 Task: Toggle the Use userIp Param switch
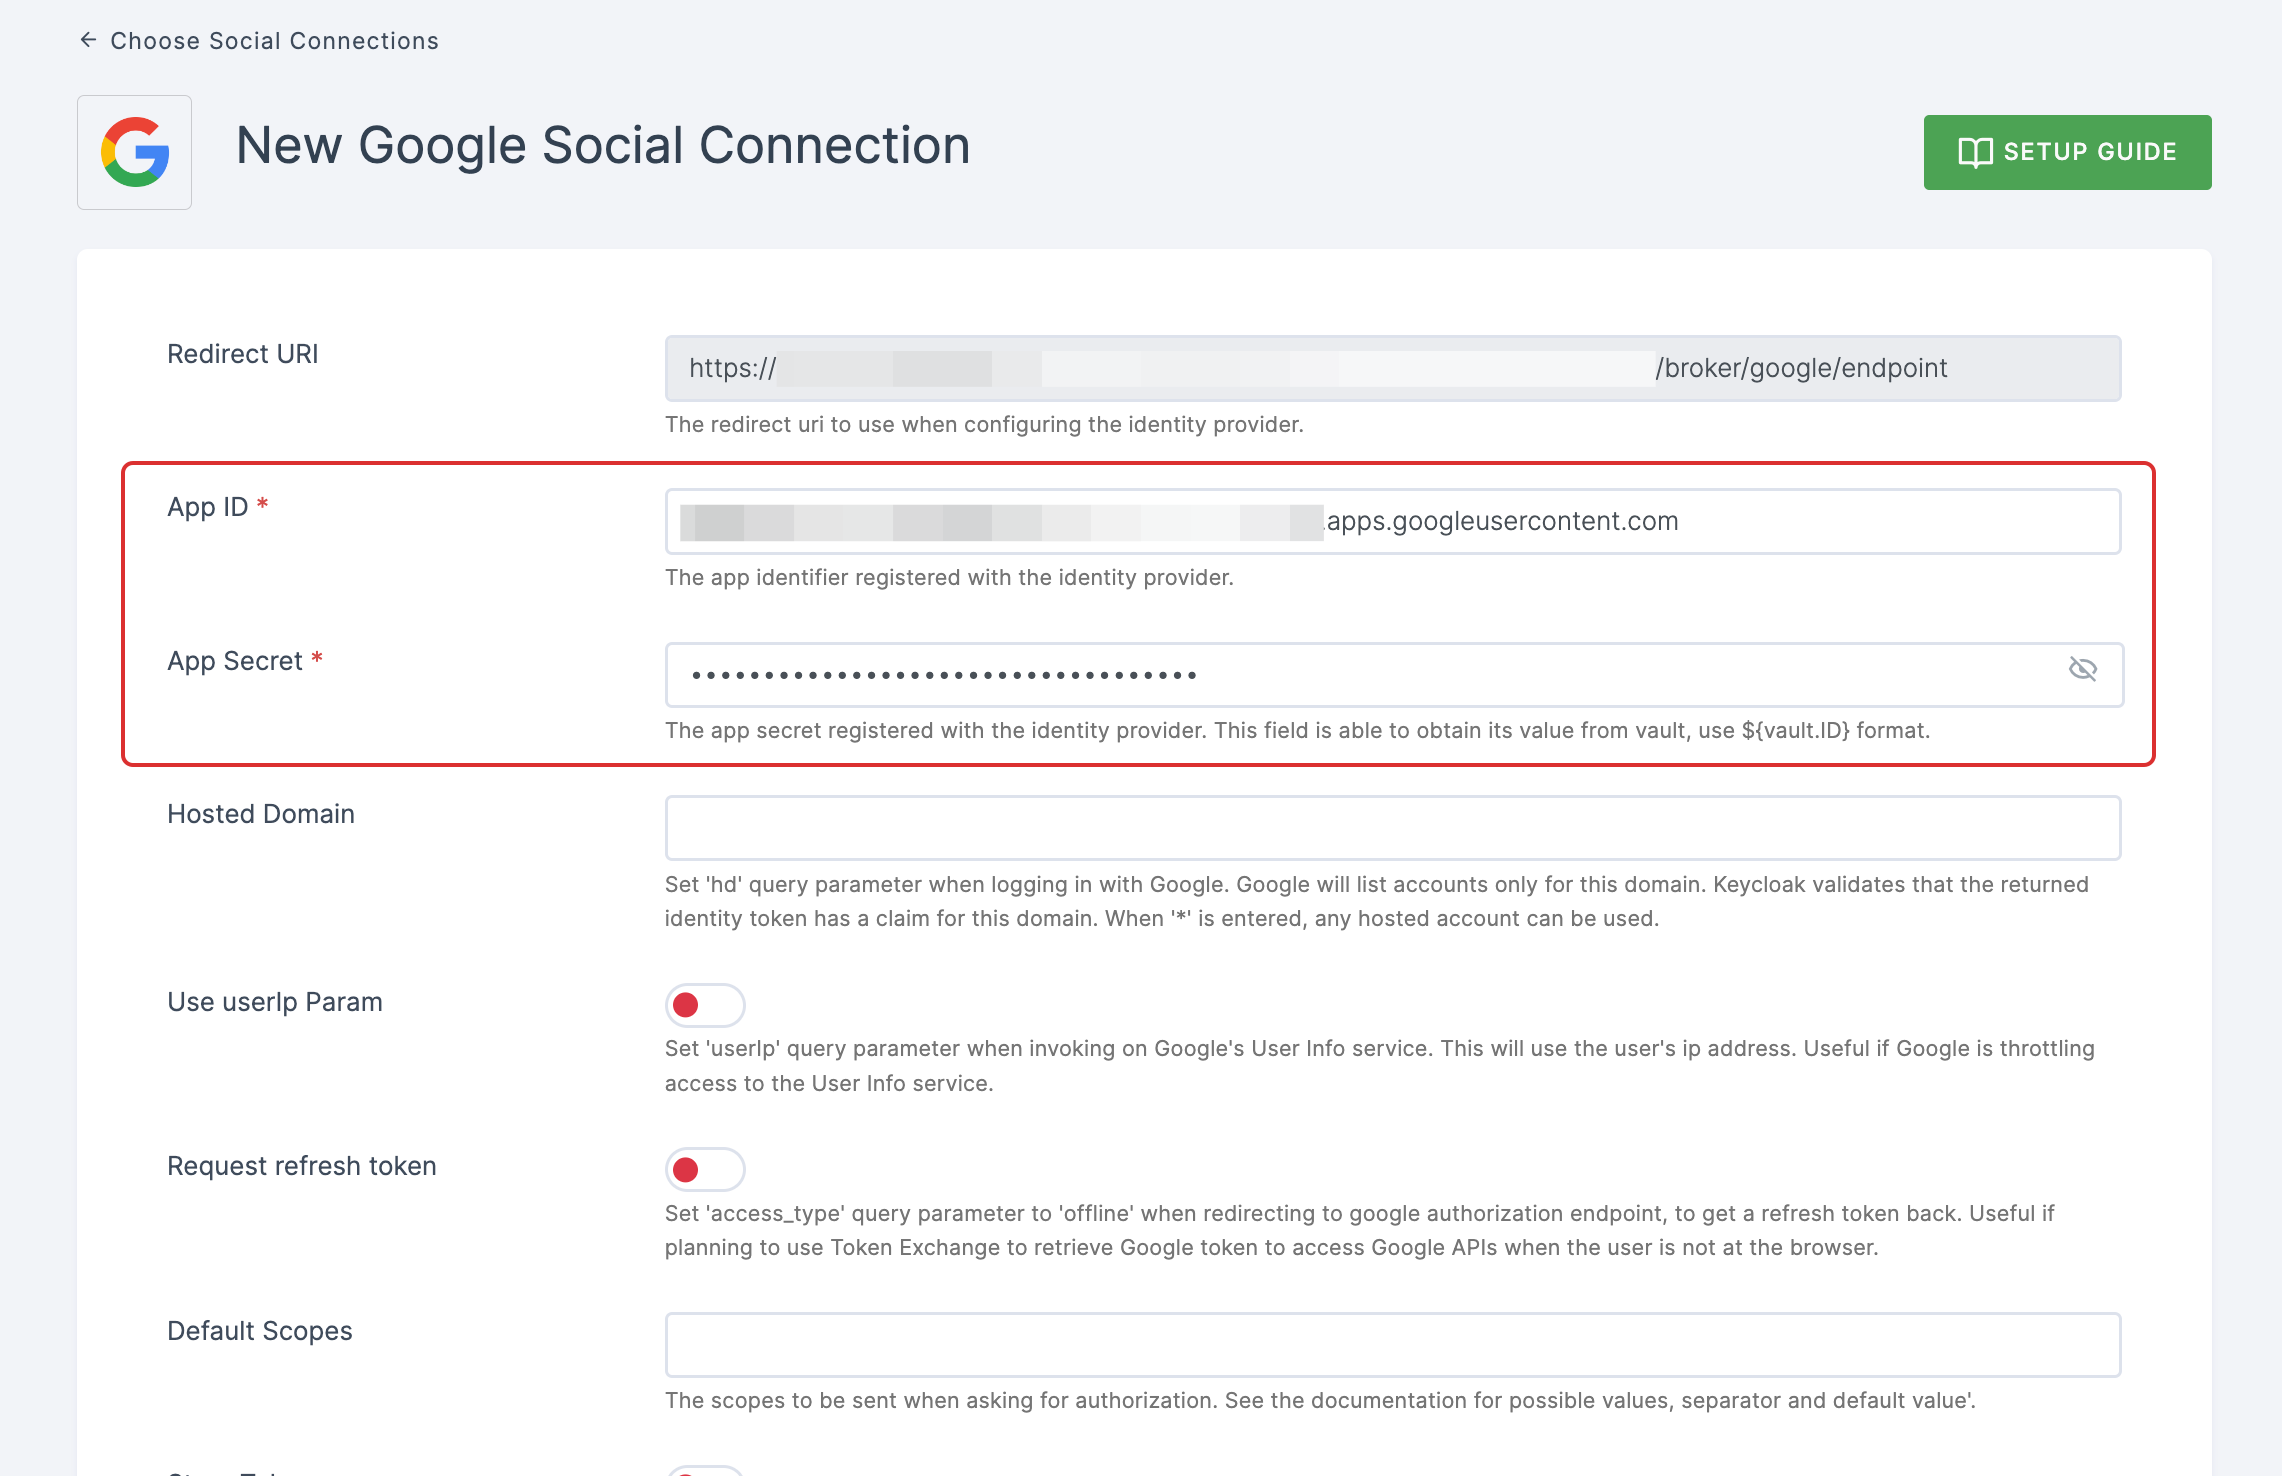(705, 1005)
